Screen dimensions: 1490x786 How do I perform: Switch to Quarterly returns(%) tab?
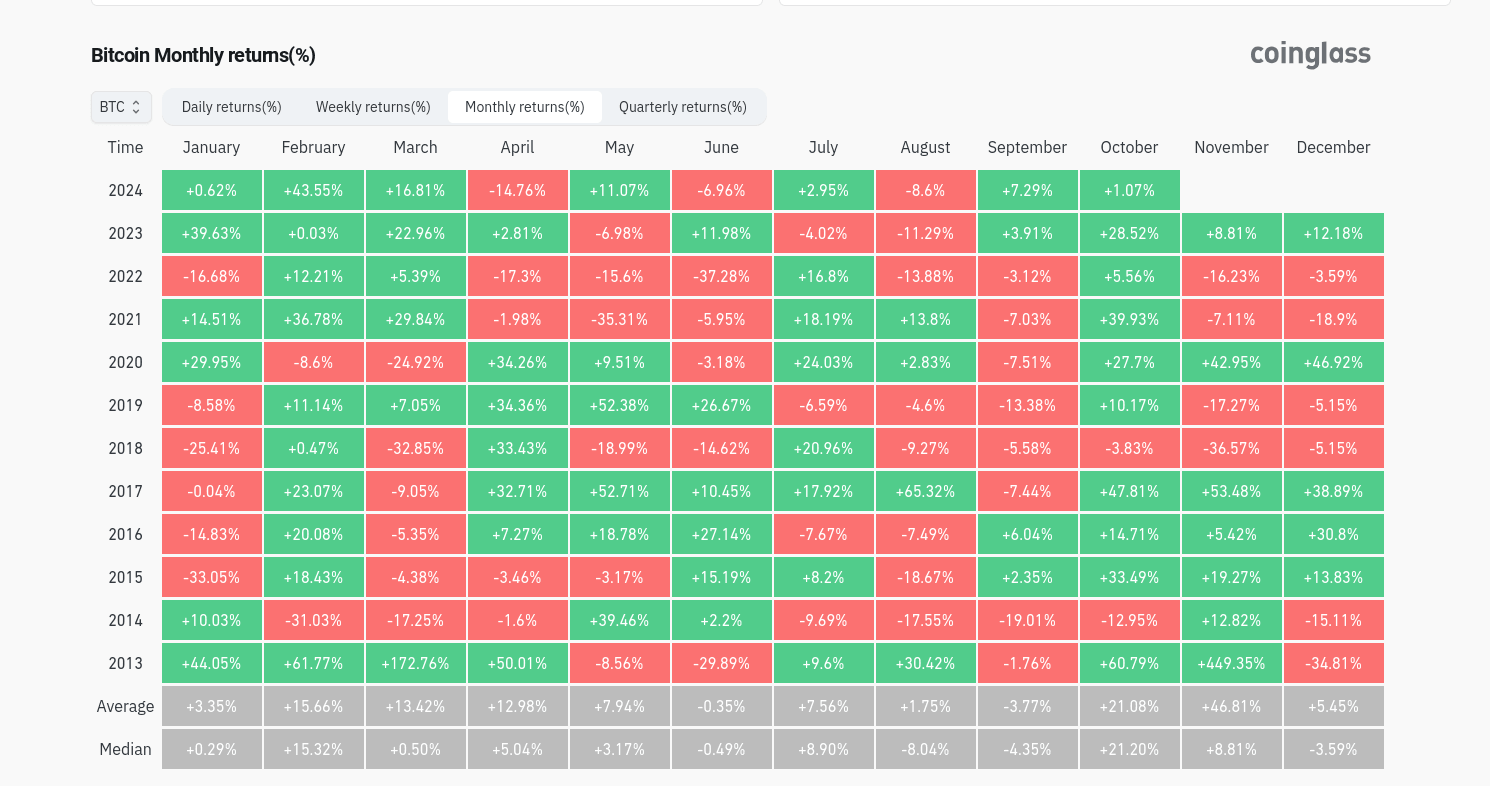(682, 107)
